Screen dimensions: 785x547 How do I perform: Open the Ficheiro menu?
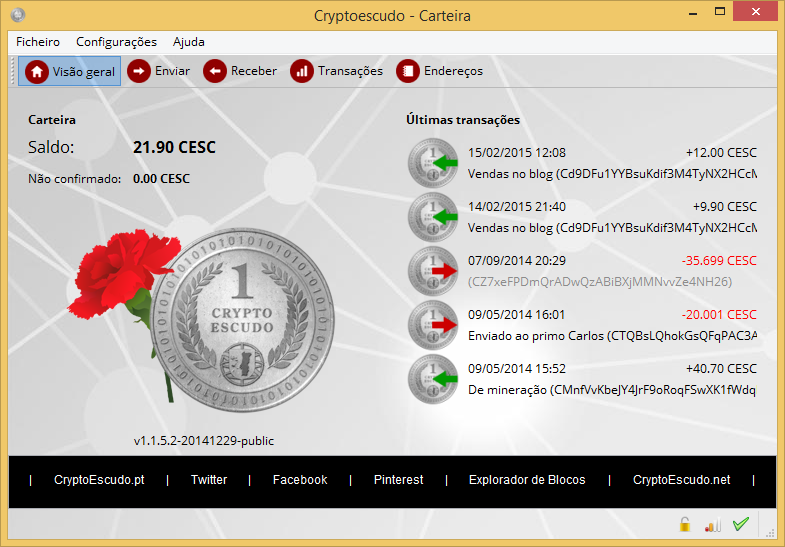[x=38, y=42]
